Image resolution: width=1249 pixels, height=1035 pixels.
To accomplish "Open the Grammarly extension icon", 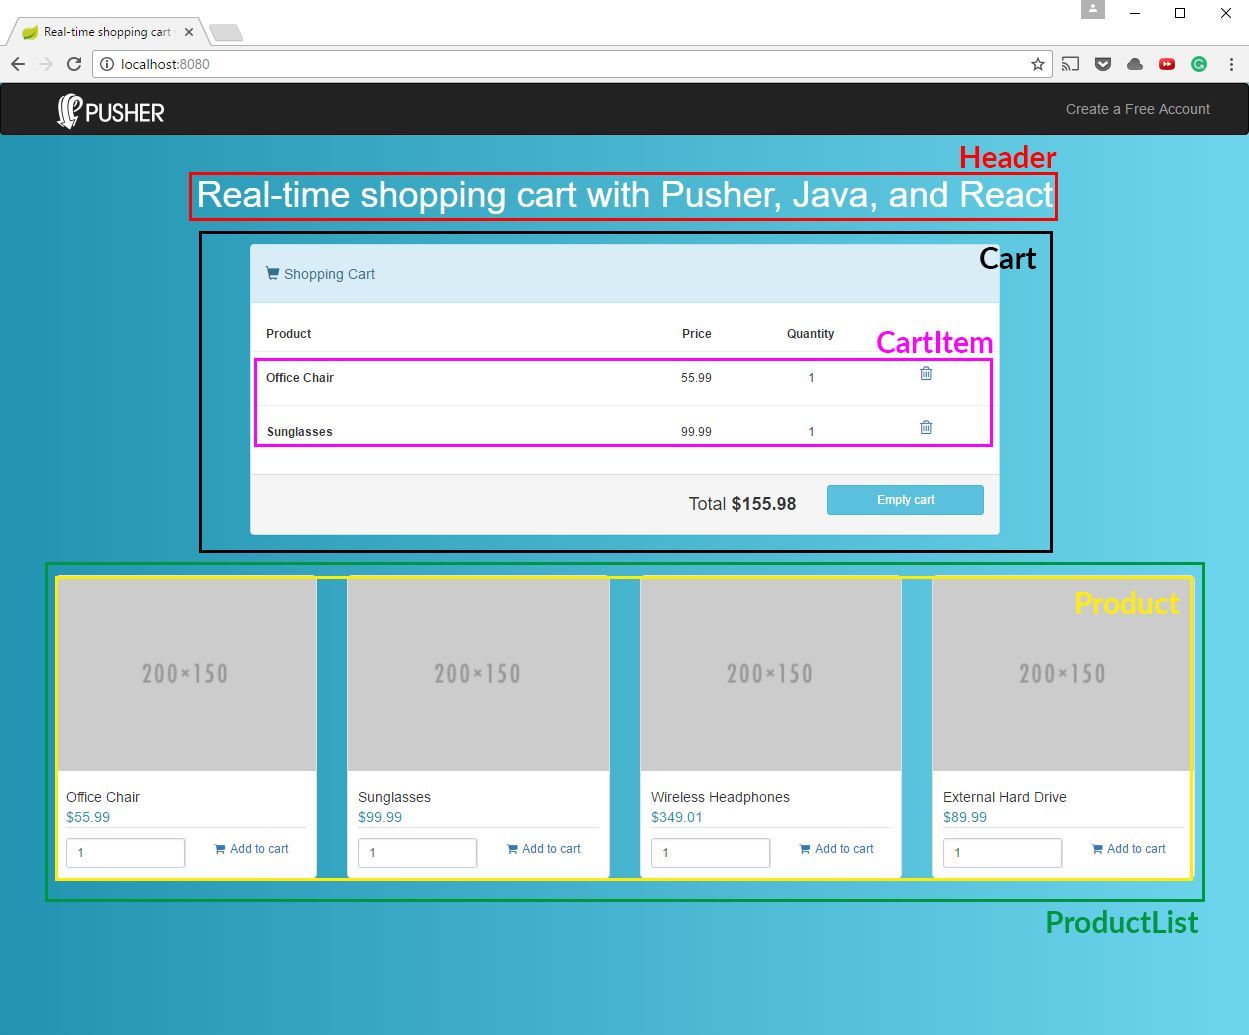I will pyautogui.click(x=1198, y=63).
